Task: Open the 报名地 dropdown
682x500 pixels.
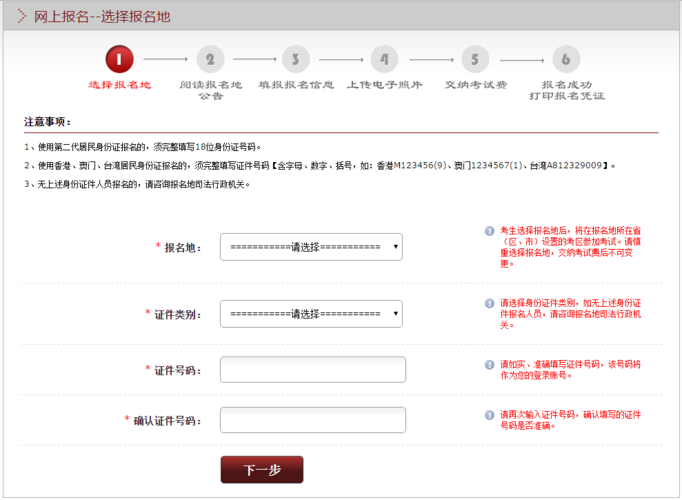Action: click(311, 247)
